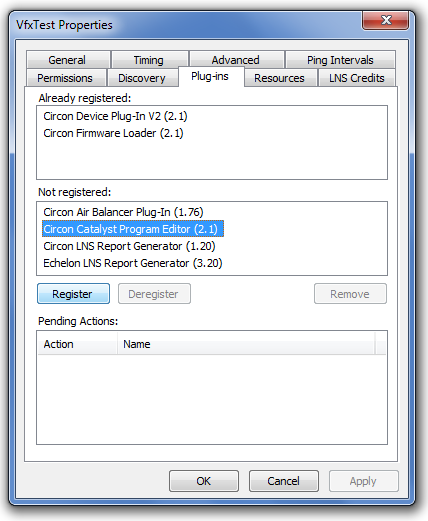Select Circon Firmware Loader in registered list
The image size is (428, 521).
[113, 133]
